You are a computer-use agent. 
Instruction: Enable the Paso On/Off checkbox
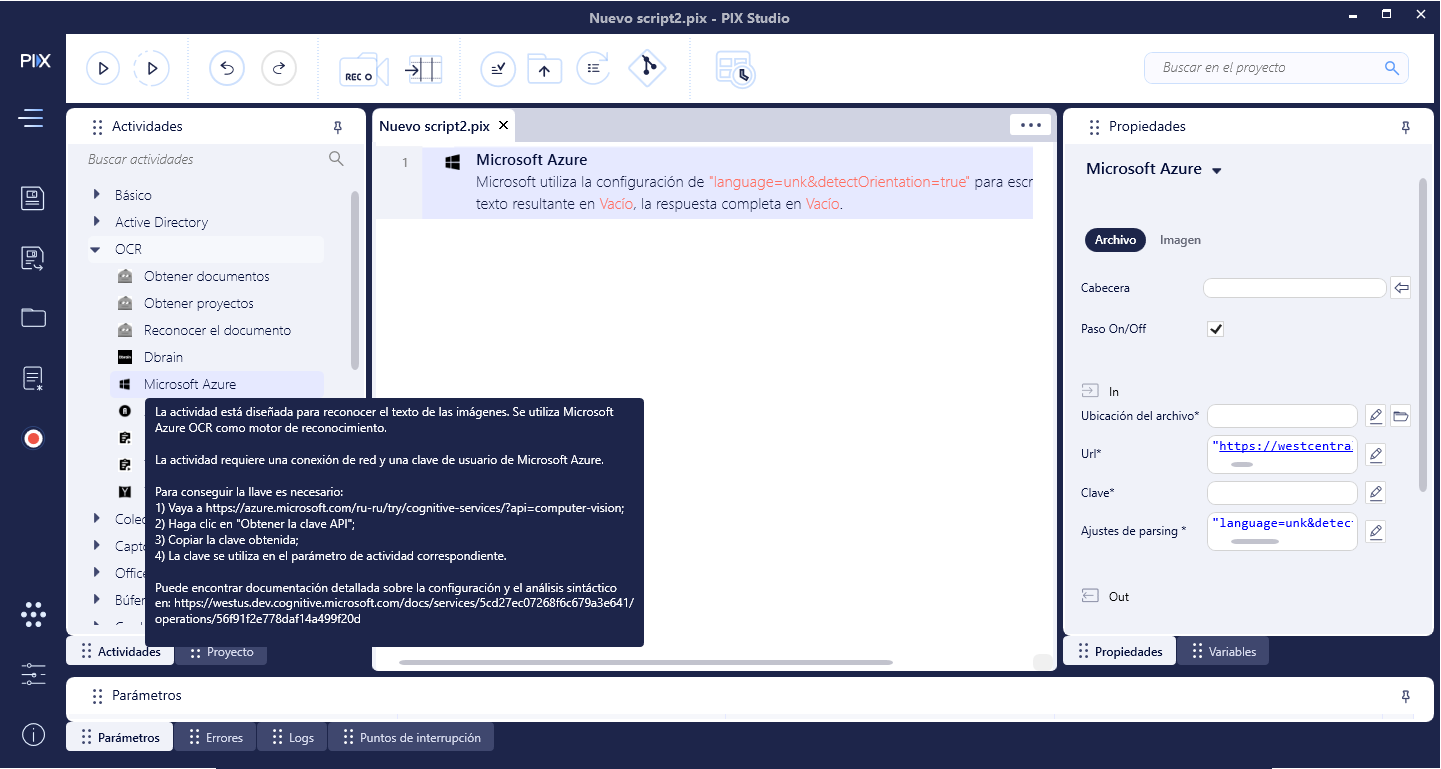[1215, 328]
